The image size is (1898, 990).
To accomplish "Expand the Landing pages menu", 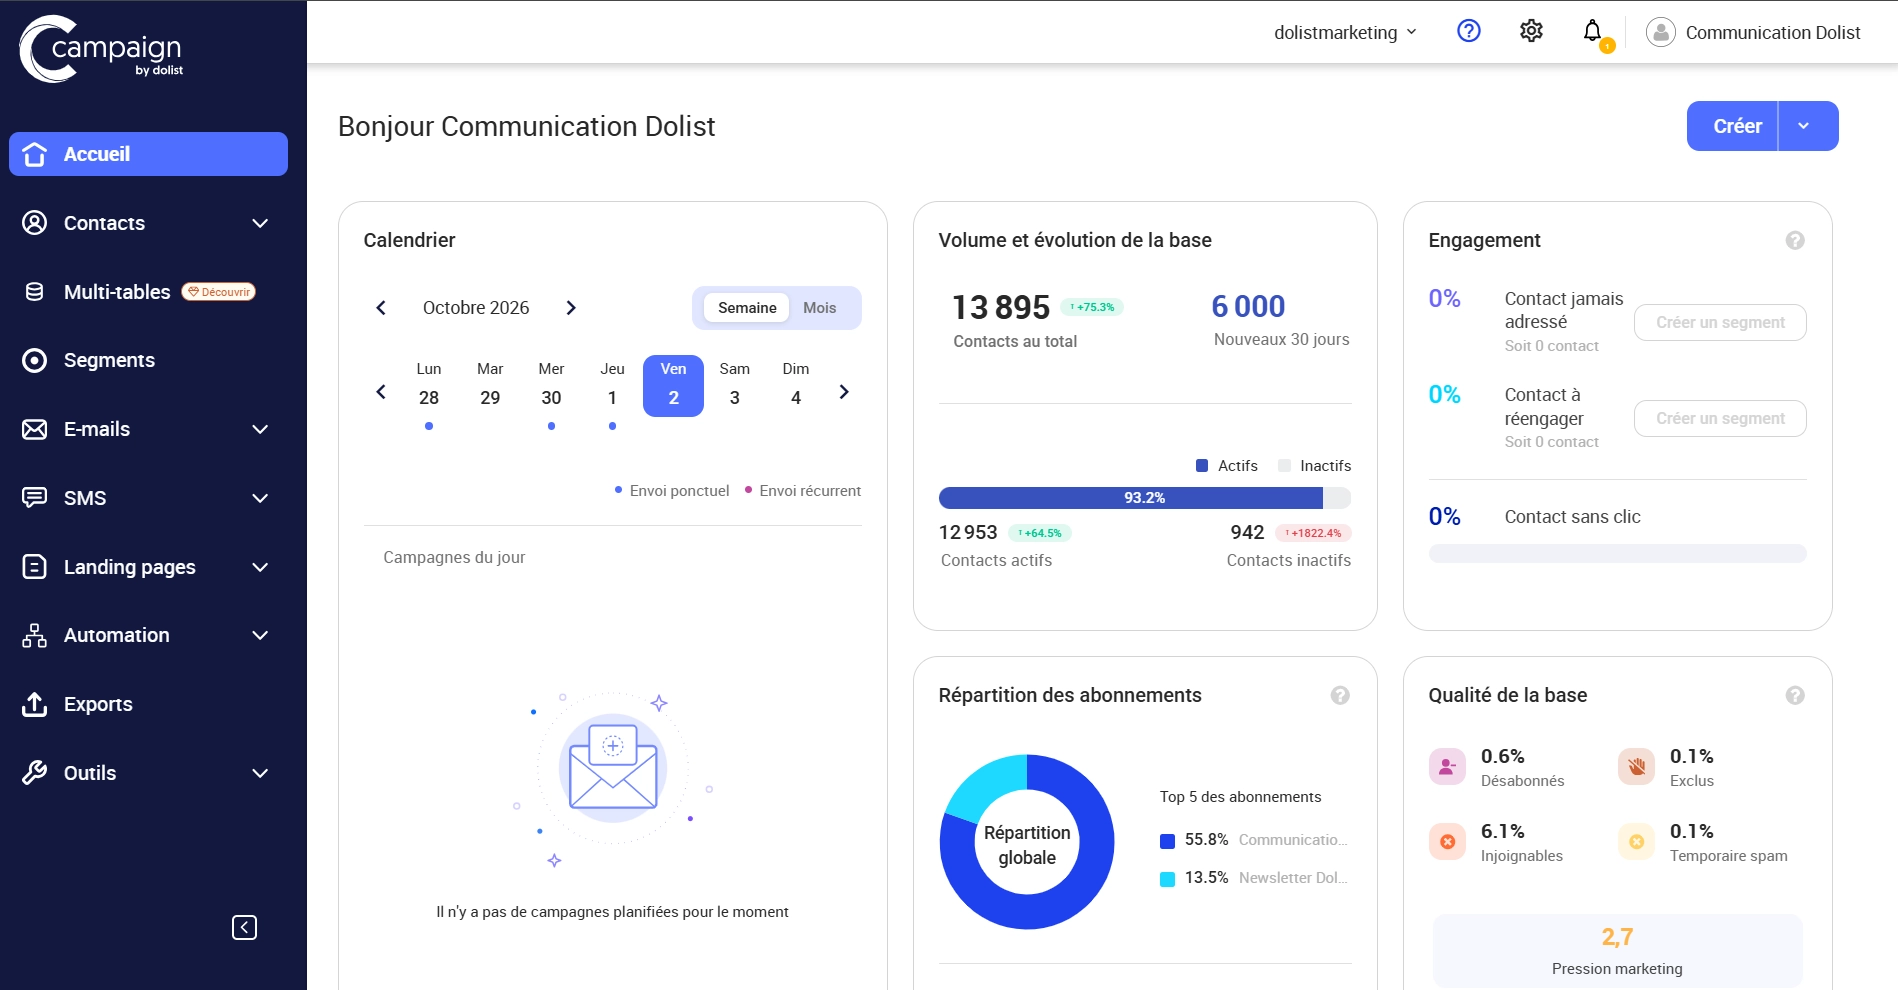I will click(260, 567).
